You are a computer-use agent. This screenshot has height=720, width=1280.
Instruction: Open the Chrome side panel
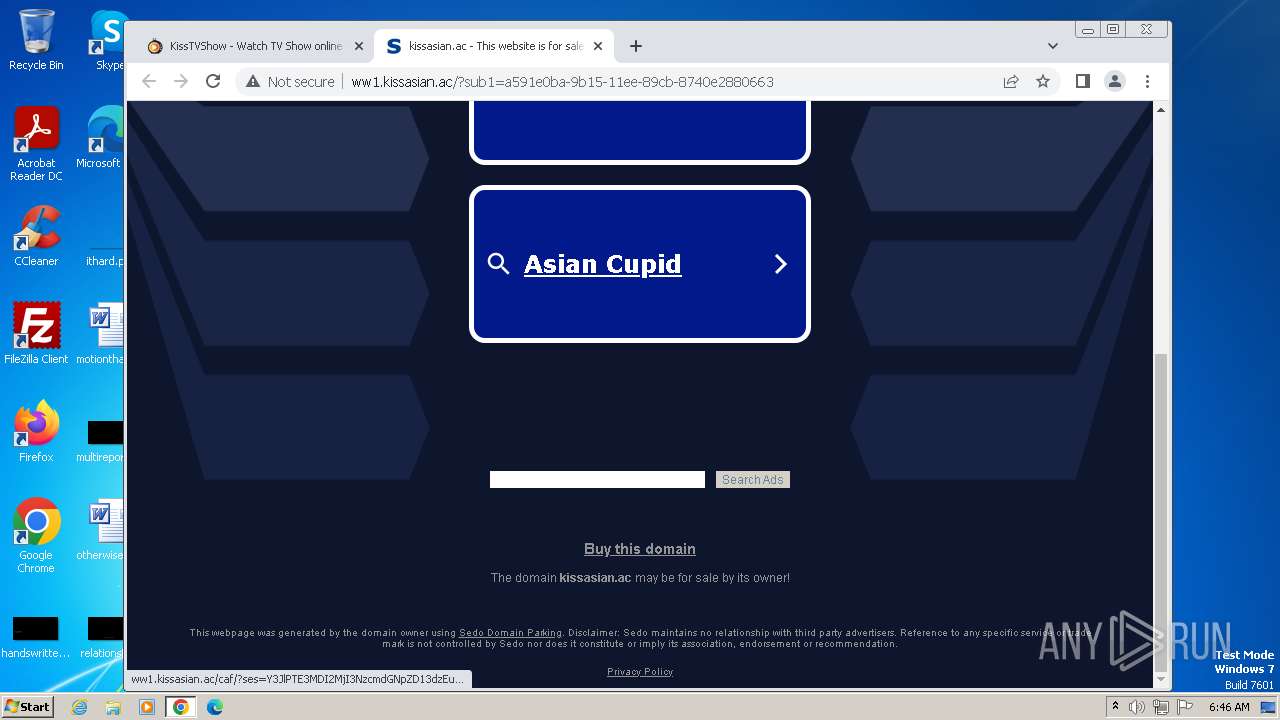pos(1082,81)
